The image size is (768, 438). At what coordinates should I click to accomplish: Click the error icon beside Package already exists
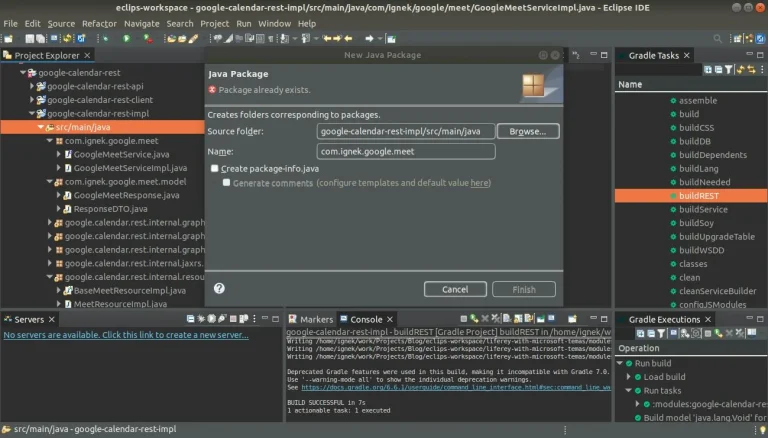click(x=212, y=90)
